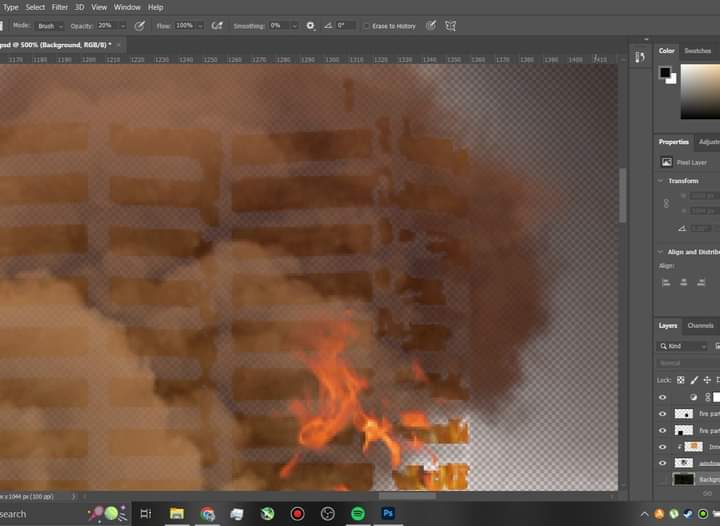The image size is (720, 526).
Task: Click the background white color swatch
Action: tap(672, 79)
